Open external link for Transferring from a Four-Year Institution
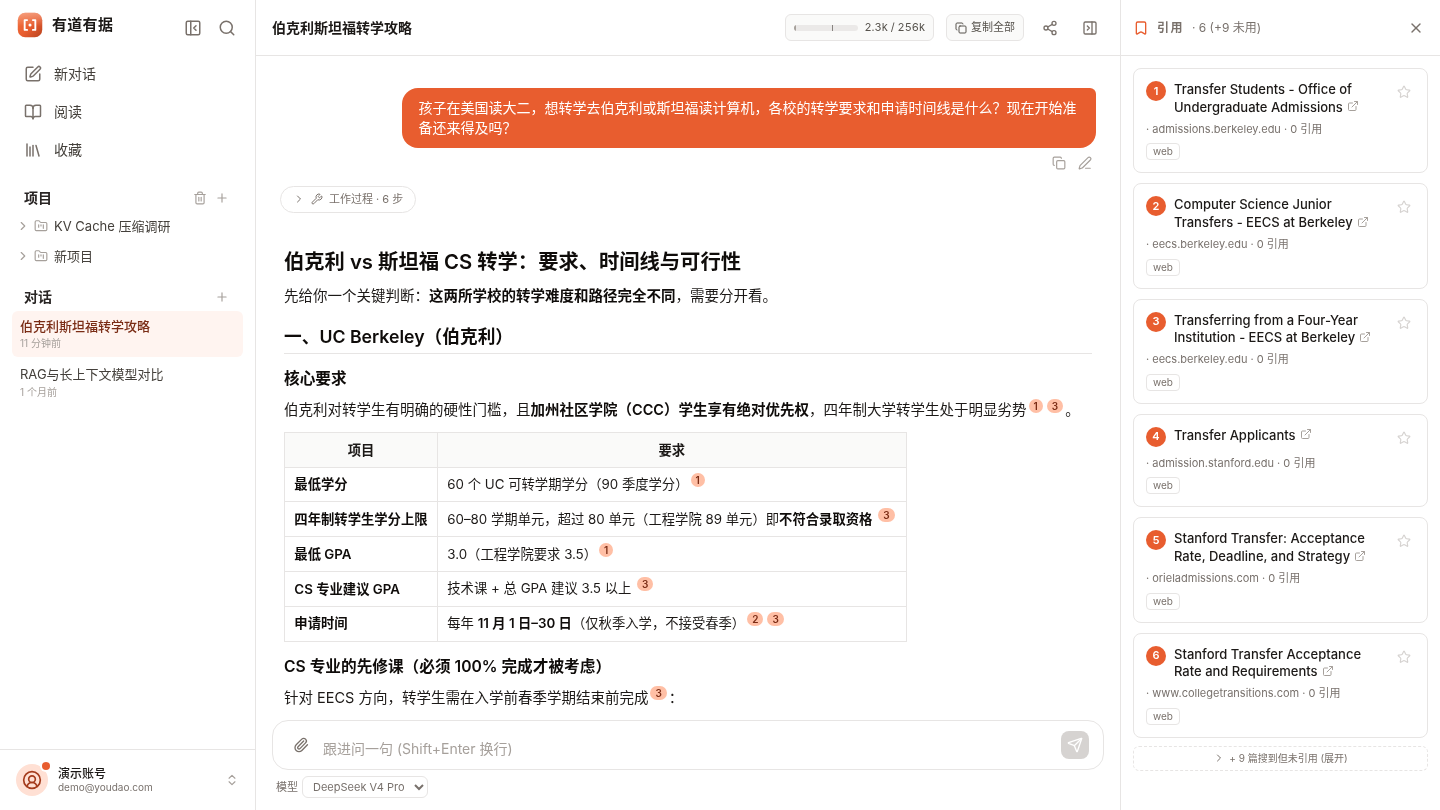 (x=1365, y=337)
